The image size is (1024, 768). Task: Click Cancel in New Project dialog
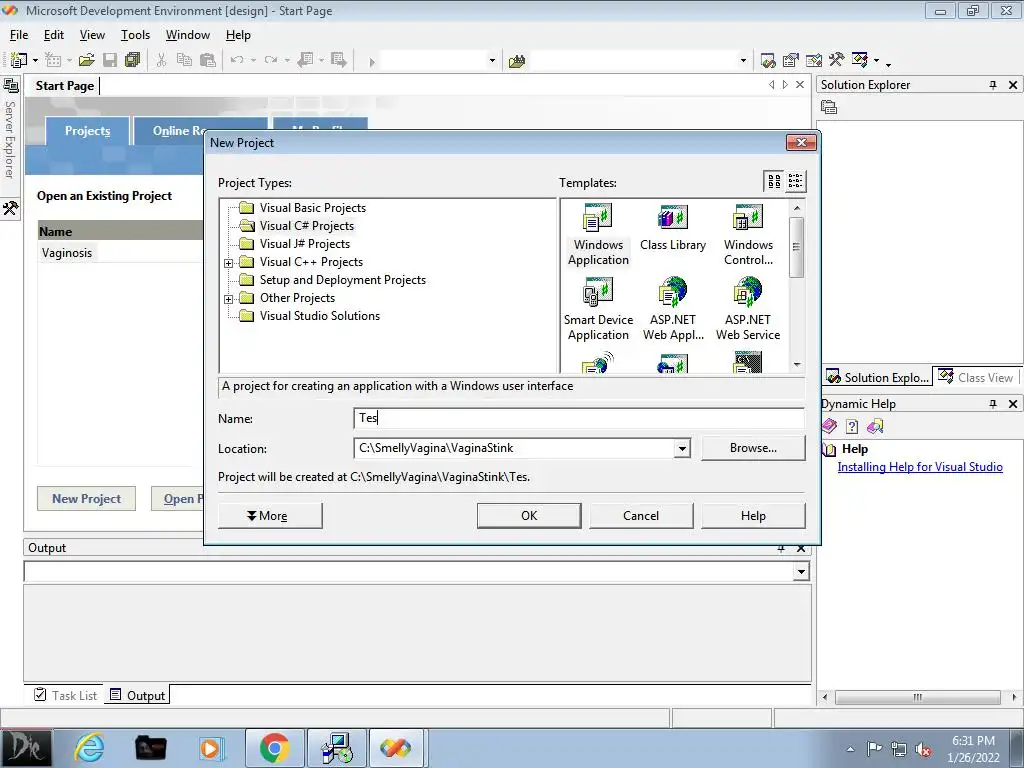pos(641,515)
